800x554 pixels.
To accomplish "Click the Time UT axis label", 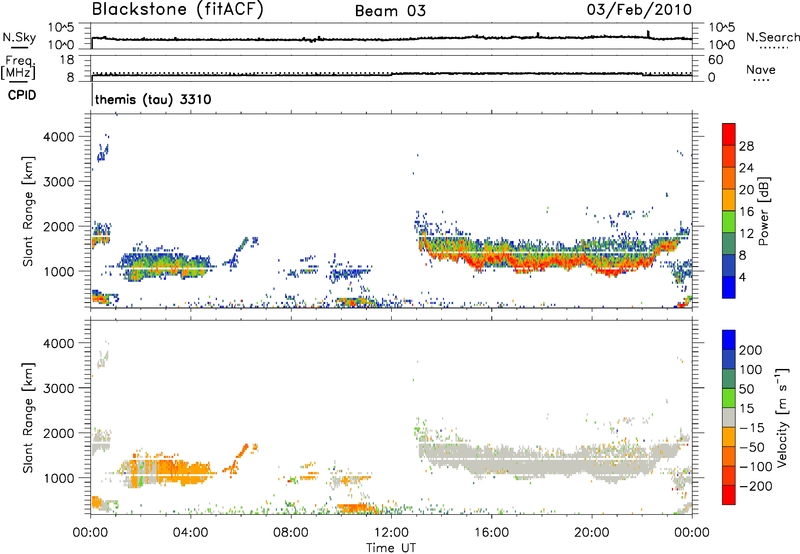I will point(391,548).
